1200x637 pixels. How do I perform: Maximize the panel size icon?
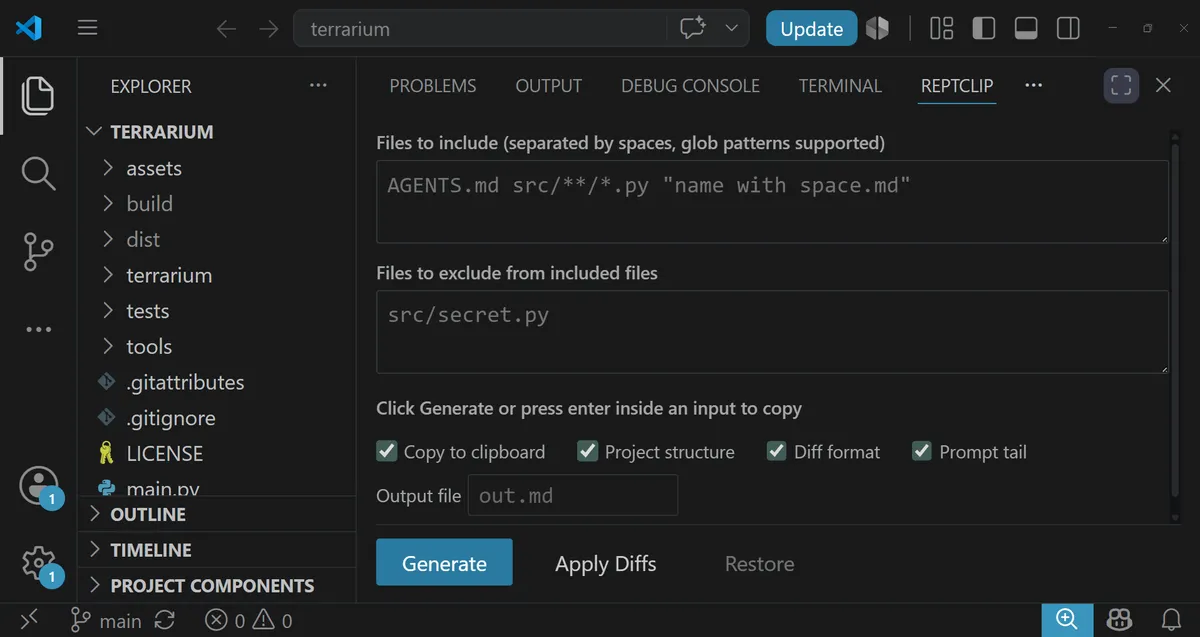(1121, 86)
